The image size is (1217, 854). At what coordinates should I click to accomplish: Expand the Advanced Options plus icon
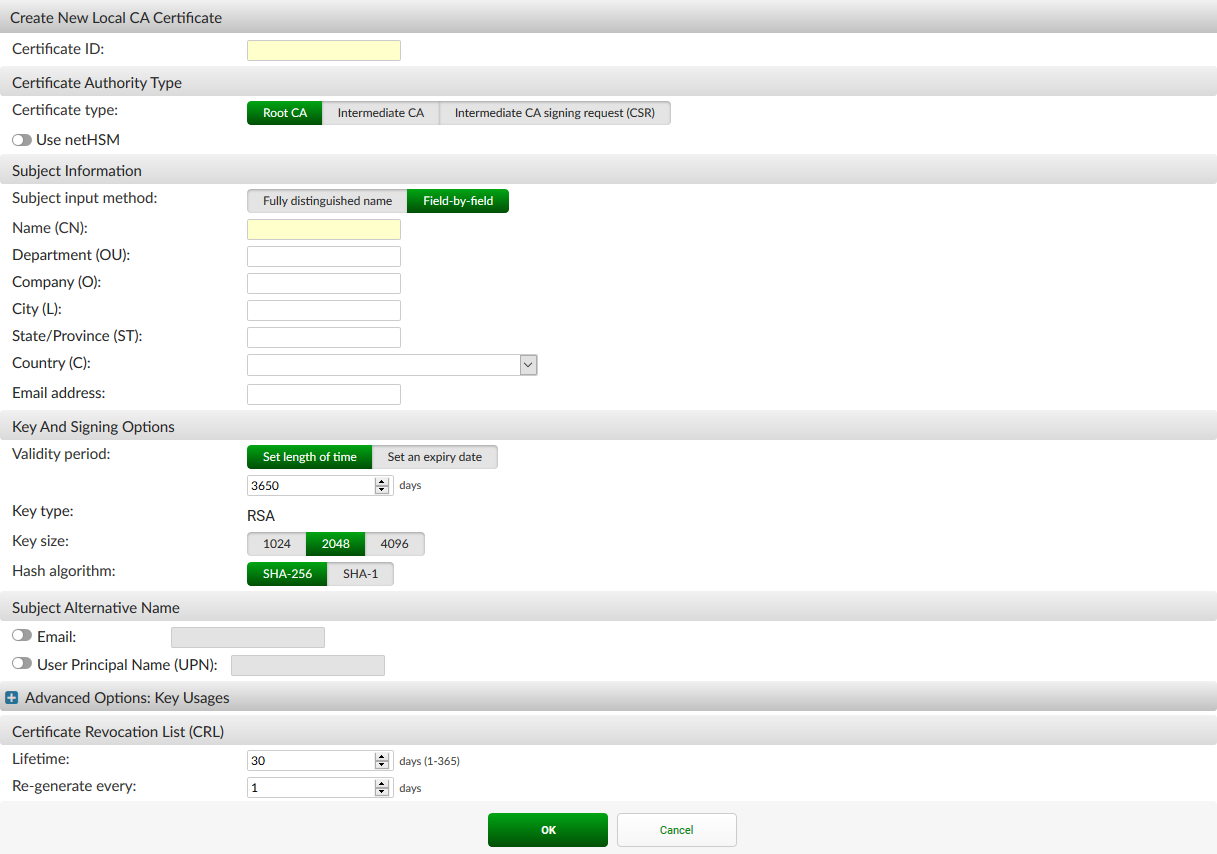pyautogui.click(x=12, y=698)
